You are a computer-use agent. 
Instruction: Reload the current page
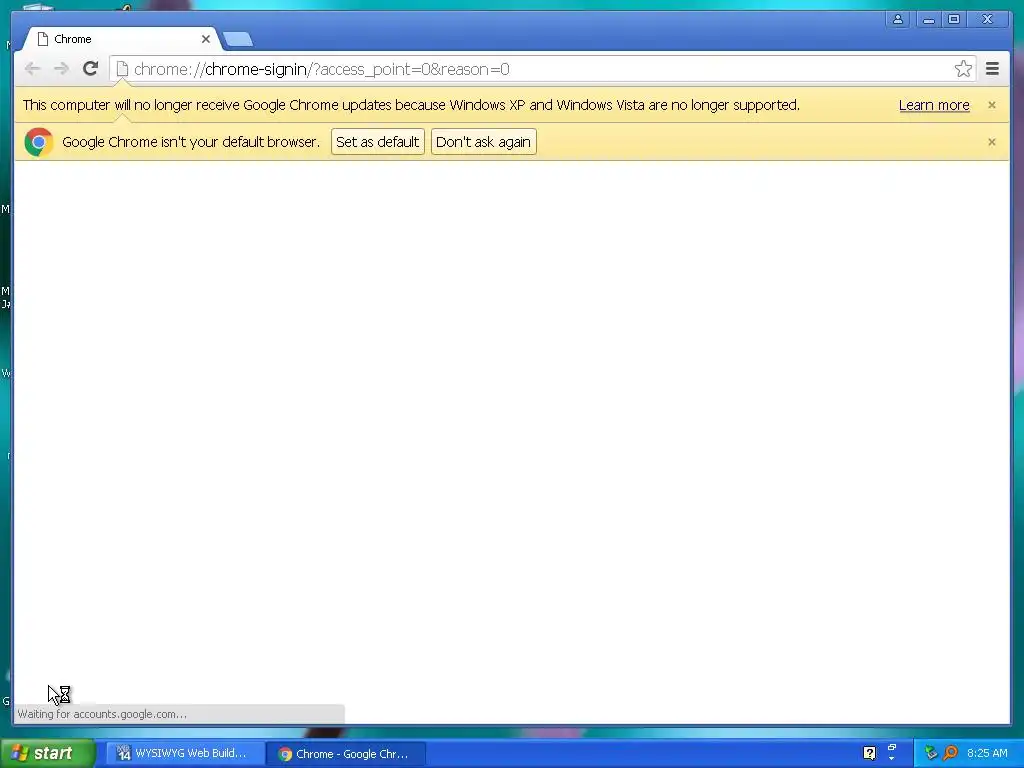point(90,69)
